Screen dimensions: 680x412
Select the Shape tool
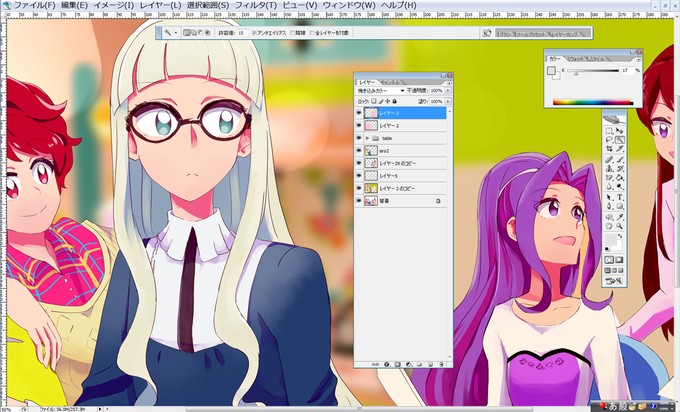pyautogui.click(x=620, y=207)
